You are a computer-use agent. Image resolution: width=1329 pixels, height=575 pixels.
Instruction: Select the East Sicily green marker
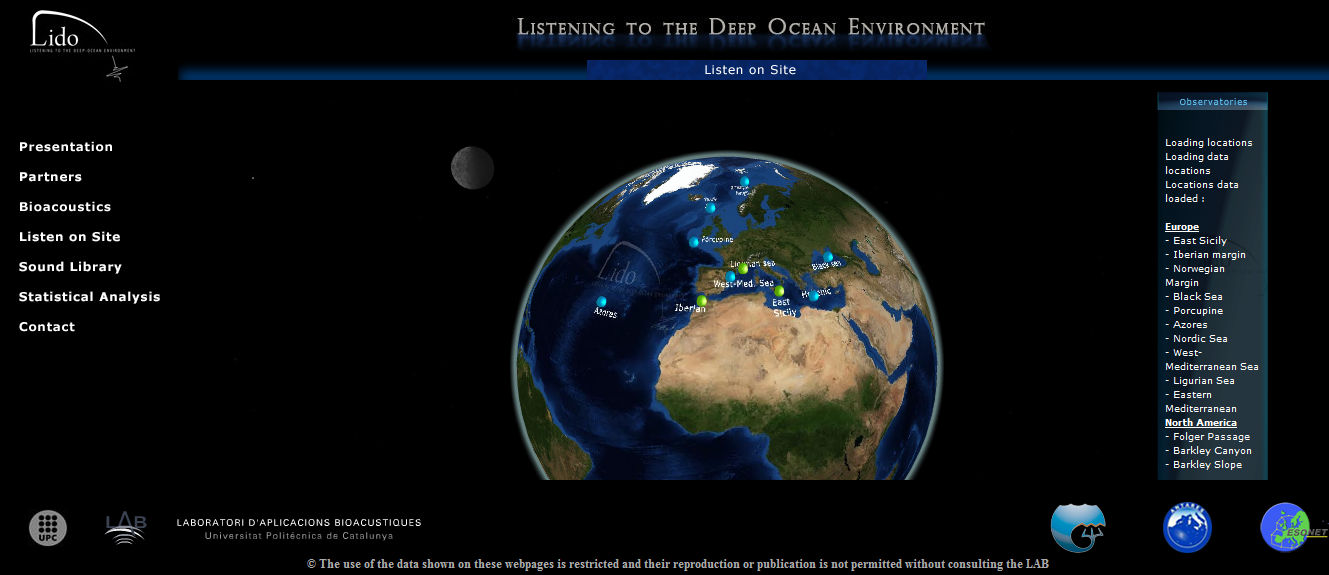pyautogui.click(x=779, y=290)
